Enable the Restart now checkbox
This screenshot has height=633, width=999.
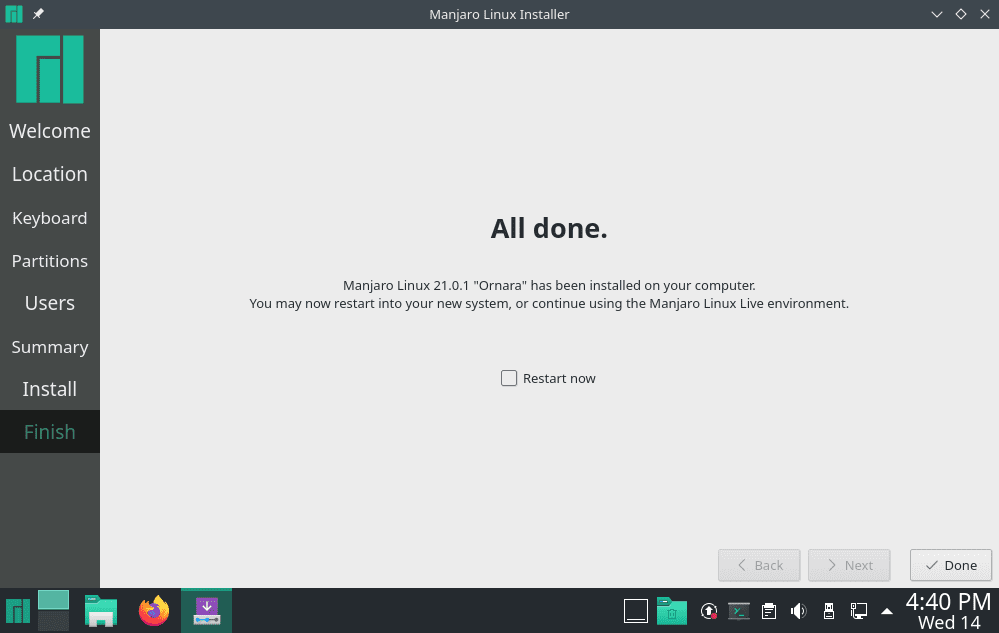pyautogui.click(x=509, y=378)
